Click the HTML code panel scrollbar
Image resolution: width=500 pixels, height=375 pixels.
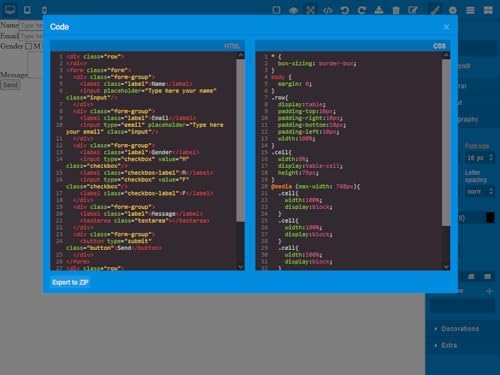[240, 140]
